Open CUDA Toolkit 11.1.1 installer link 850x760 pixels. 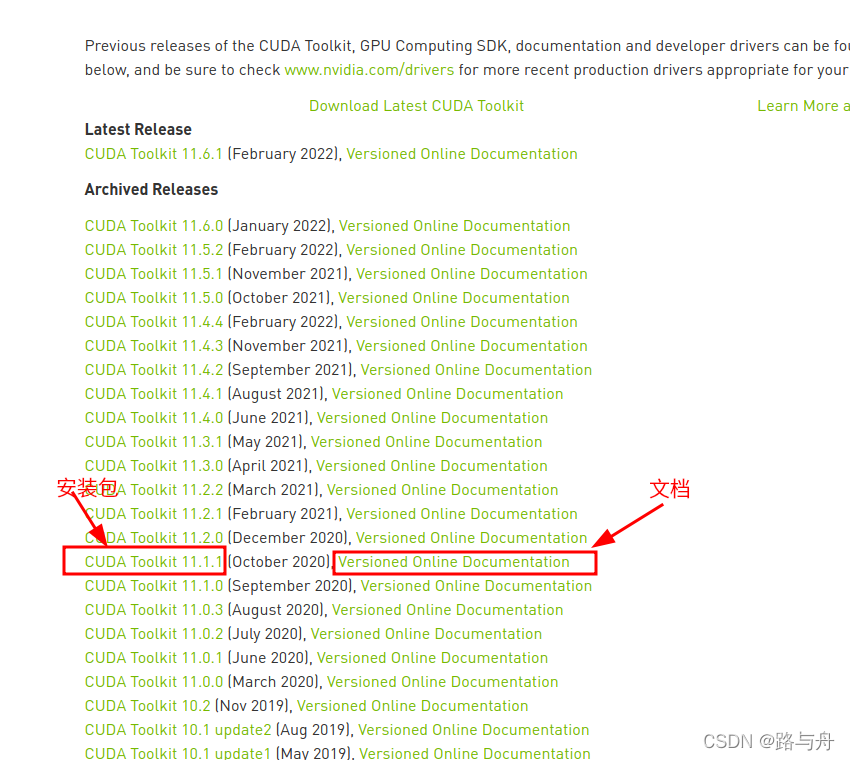click(154, 562)
